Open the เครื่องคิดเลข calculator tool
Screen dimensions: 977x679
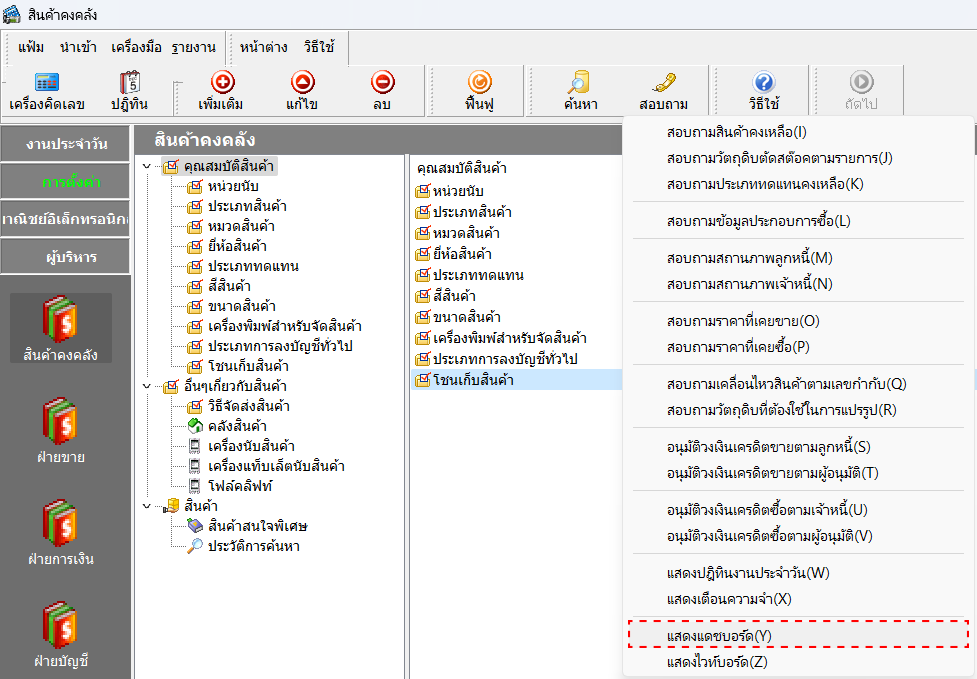tap(47, 91)
